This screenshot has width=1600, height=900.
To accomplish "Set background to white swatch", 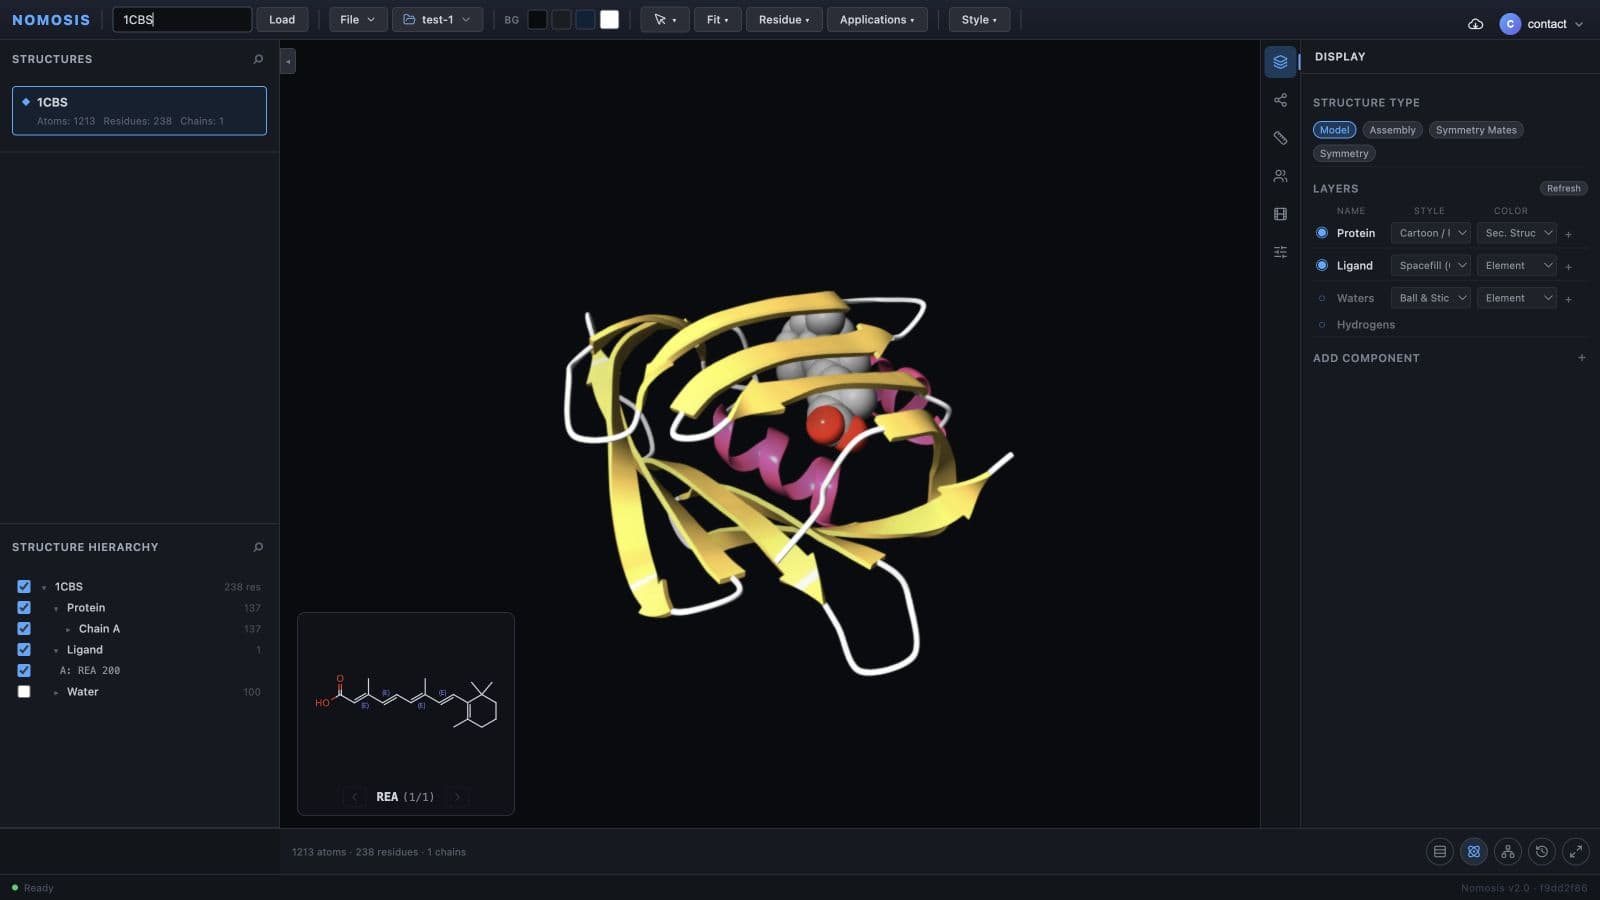I will tap(609, 20).
